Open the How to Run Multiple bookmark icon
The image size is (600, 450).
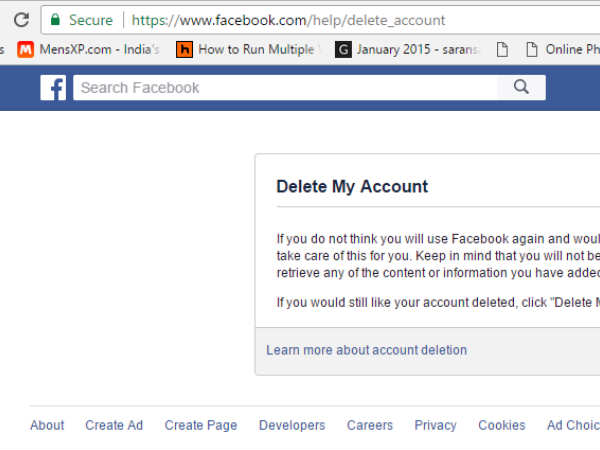point(184,49)
